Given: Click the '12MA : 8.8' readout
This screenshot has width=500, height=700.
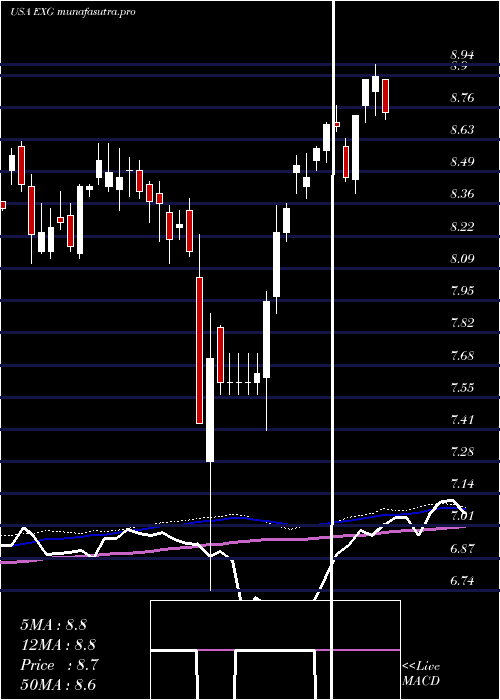Looking at the screenshot, I should tap(58, 645).
